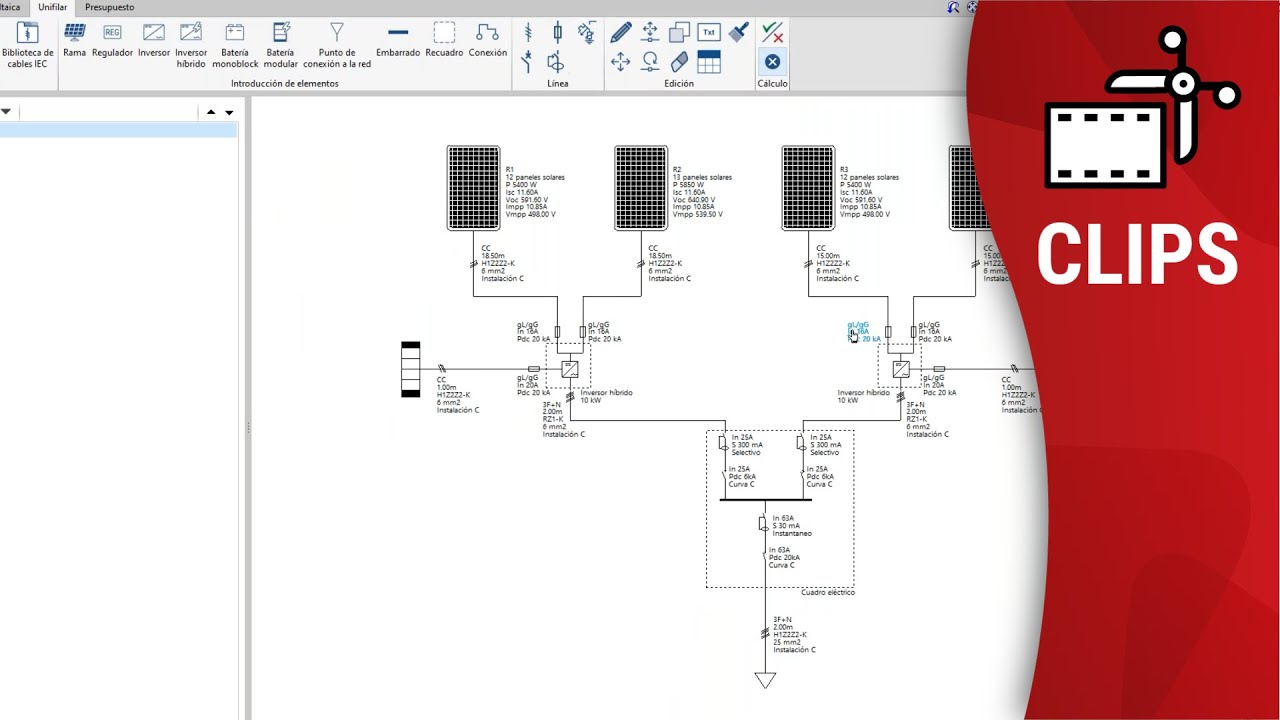Select the surge protector icon in Línea group
This screenshot has width=1280, height=720.
528,32
